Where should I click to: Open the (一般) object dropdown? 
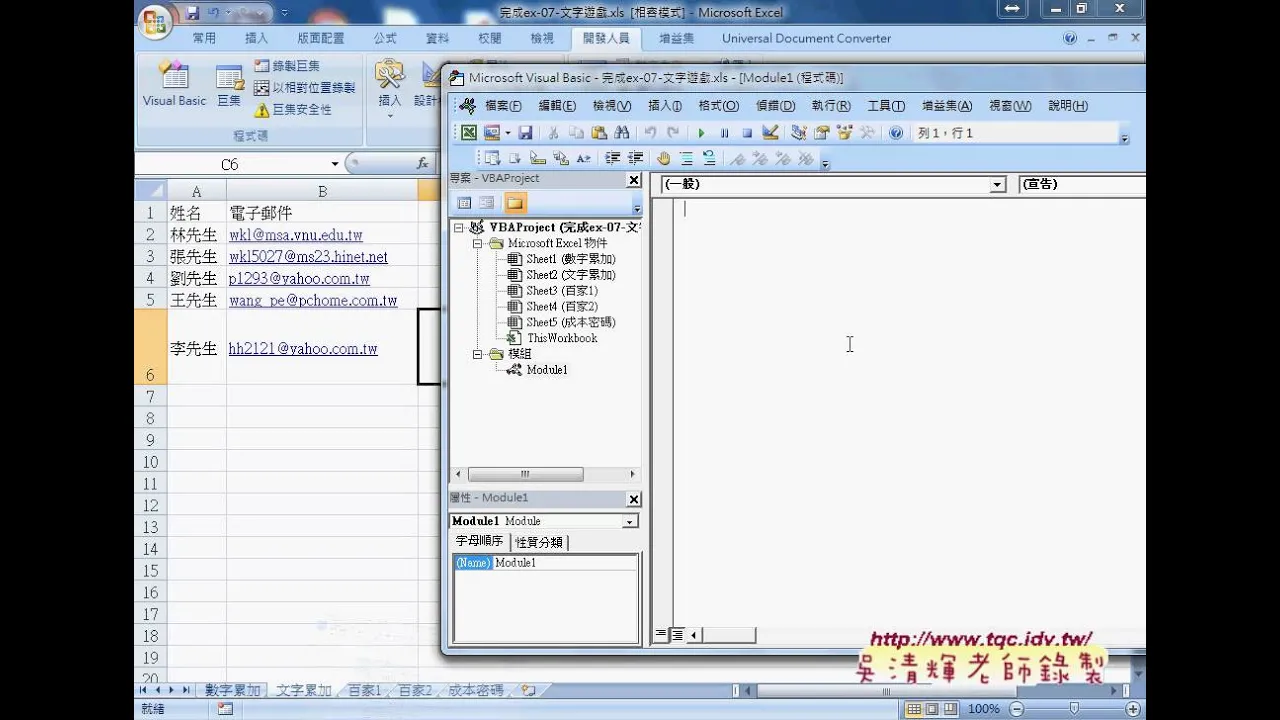pyautogui.click(x=996, y=185)
